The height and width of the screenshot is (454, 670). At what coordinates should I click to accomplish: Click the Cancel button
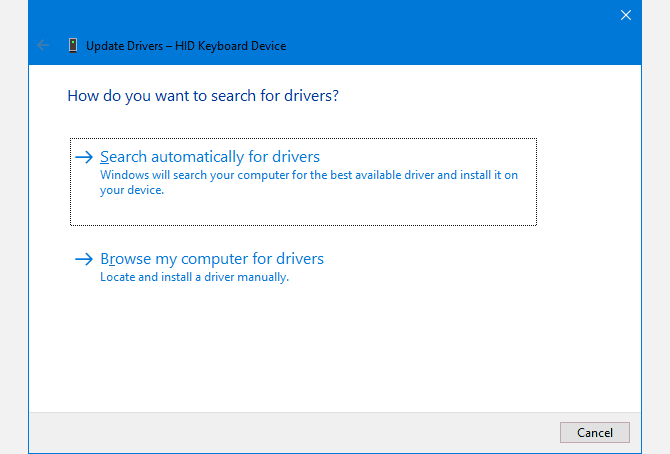594,433
